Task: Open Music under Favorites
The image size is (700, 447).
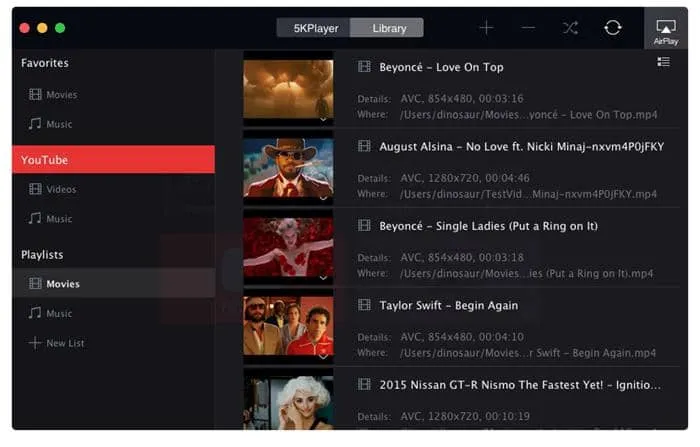Action: (x=50, y=124)
